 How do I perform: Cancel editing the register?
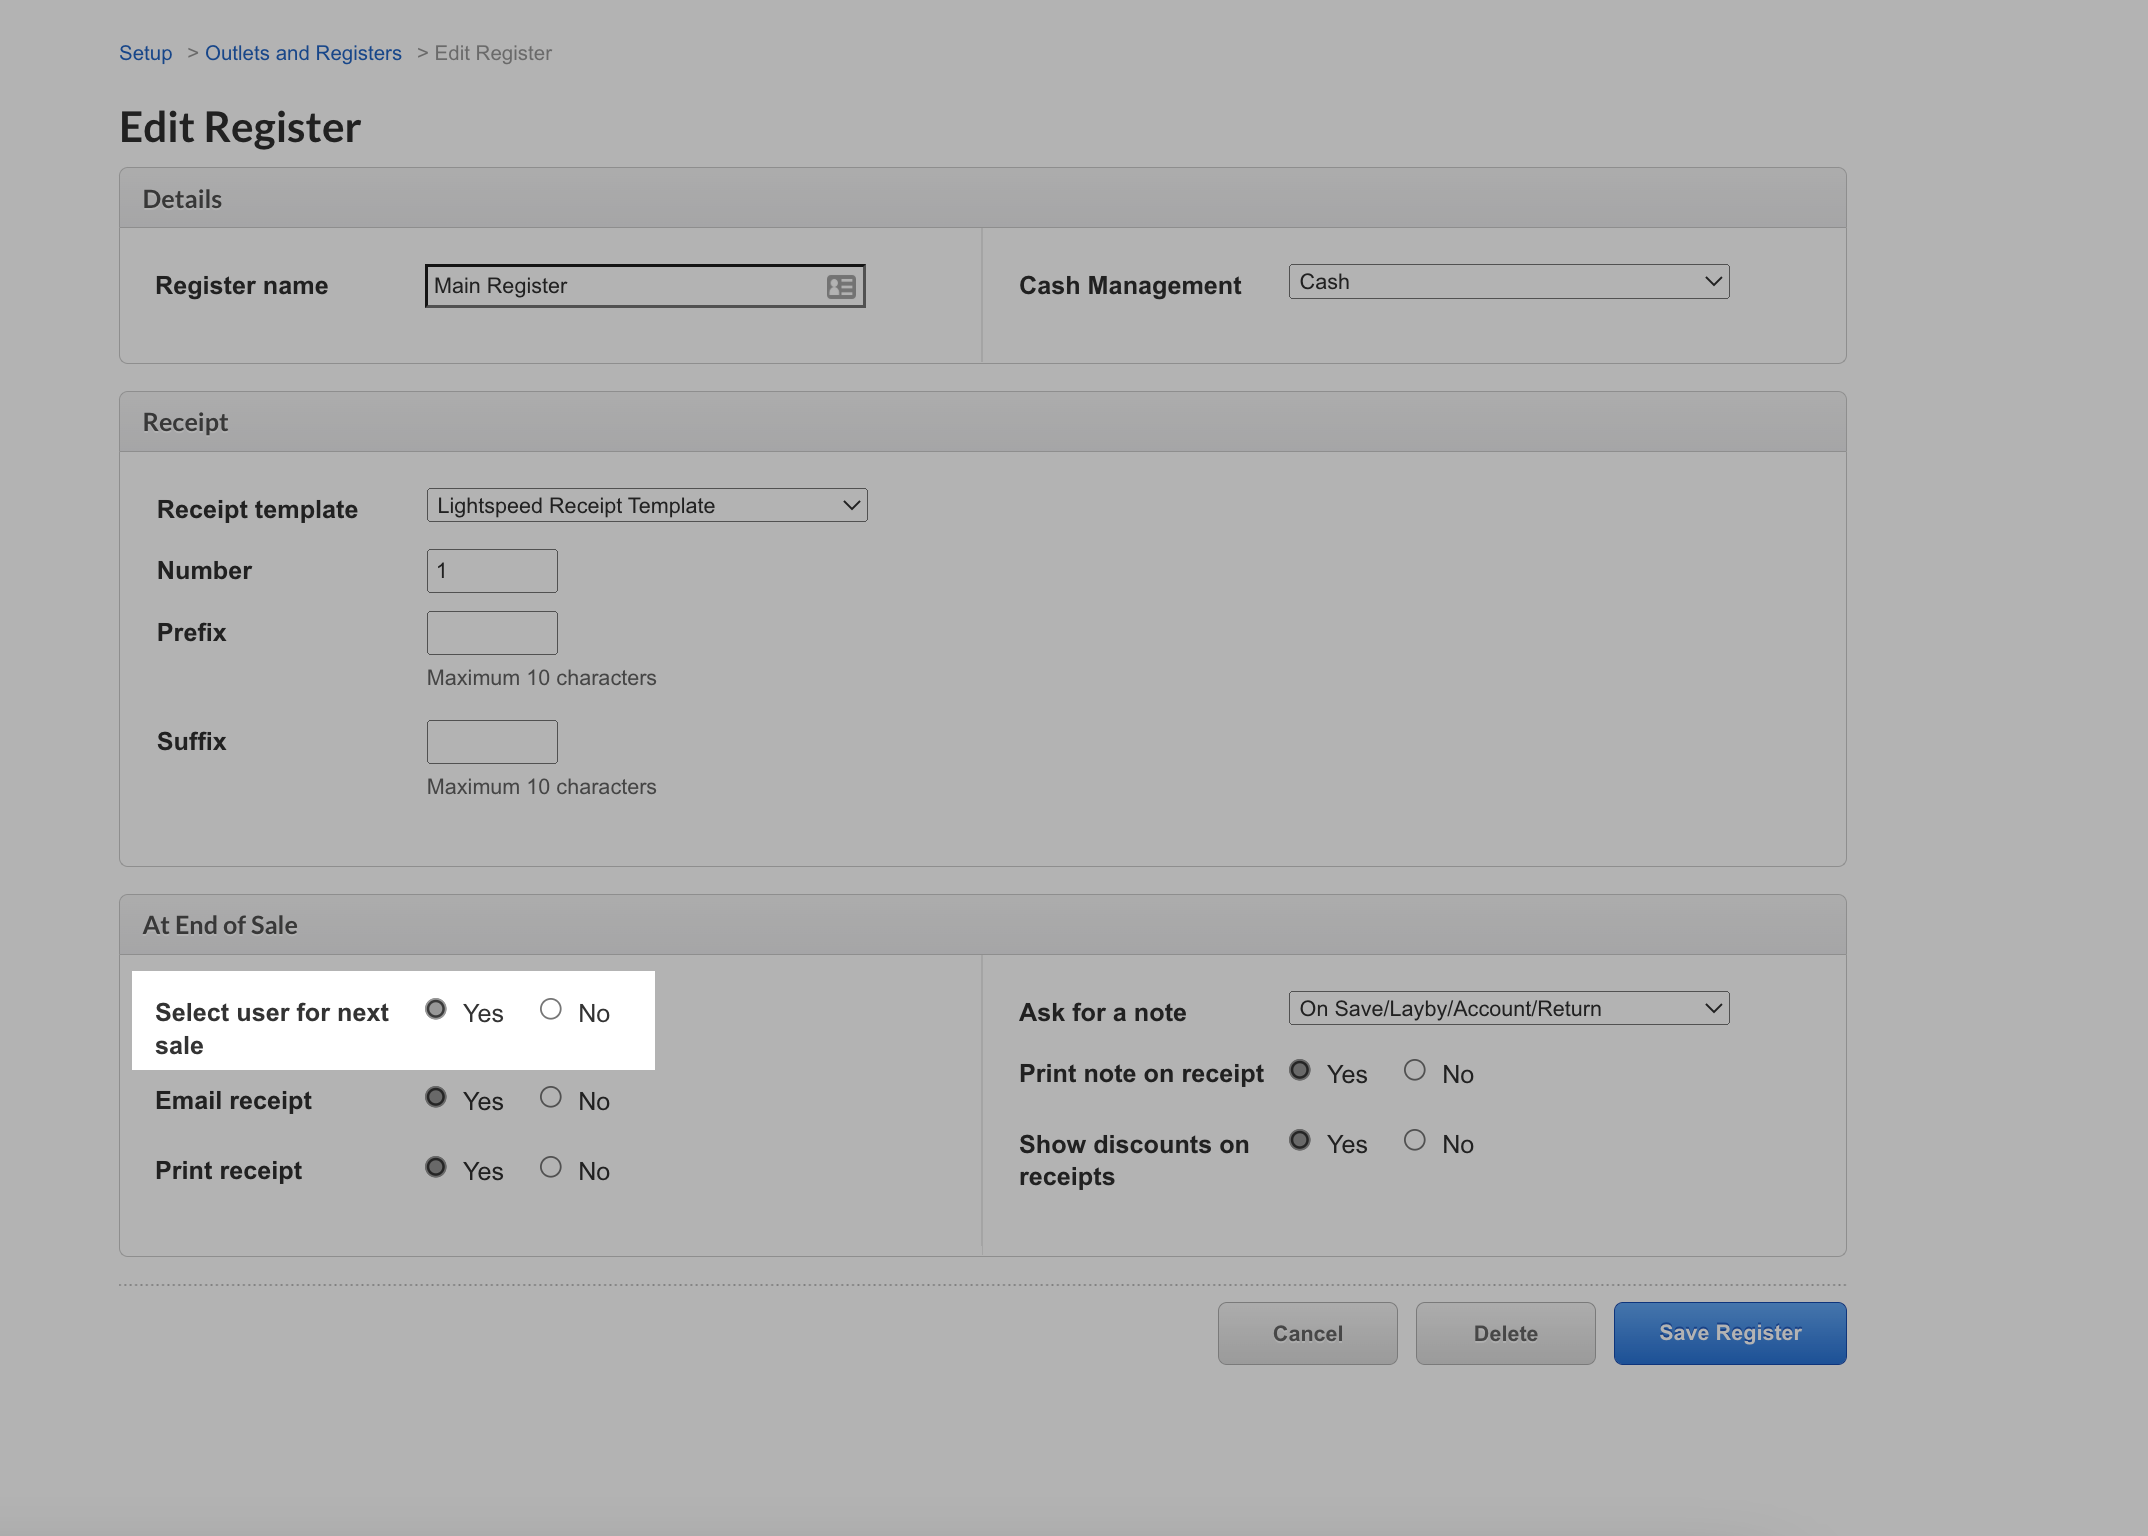1307,1332
